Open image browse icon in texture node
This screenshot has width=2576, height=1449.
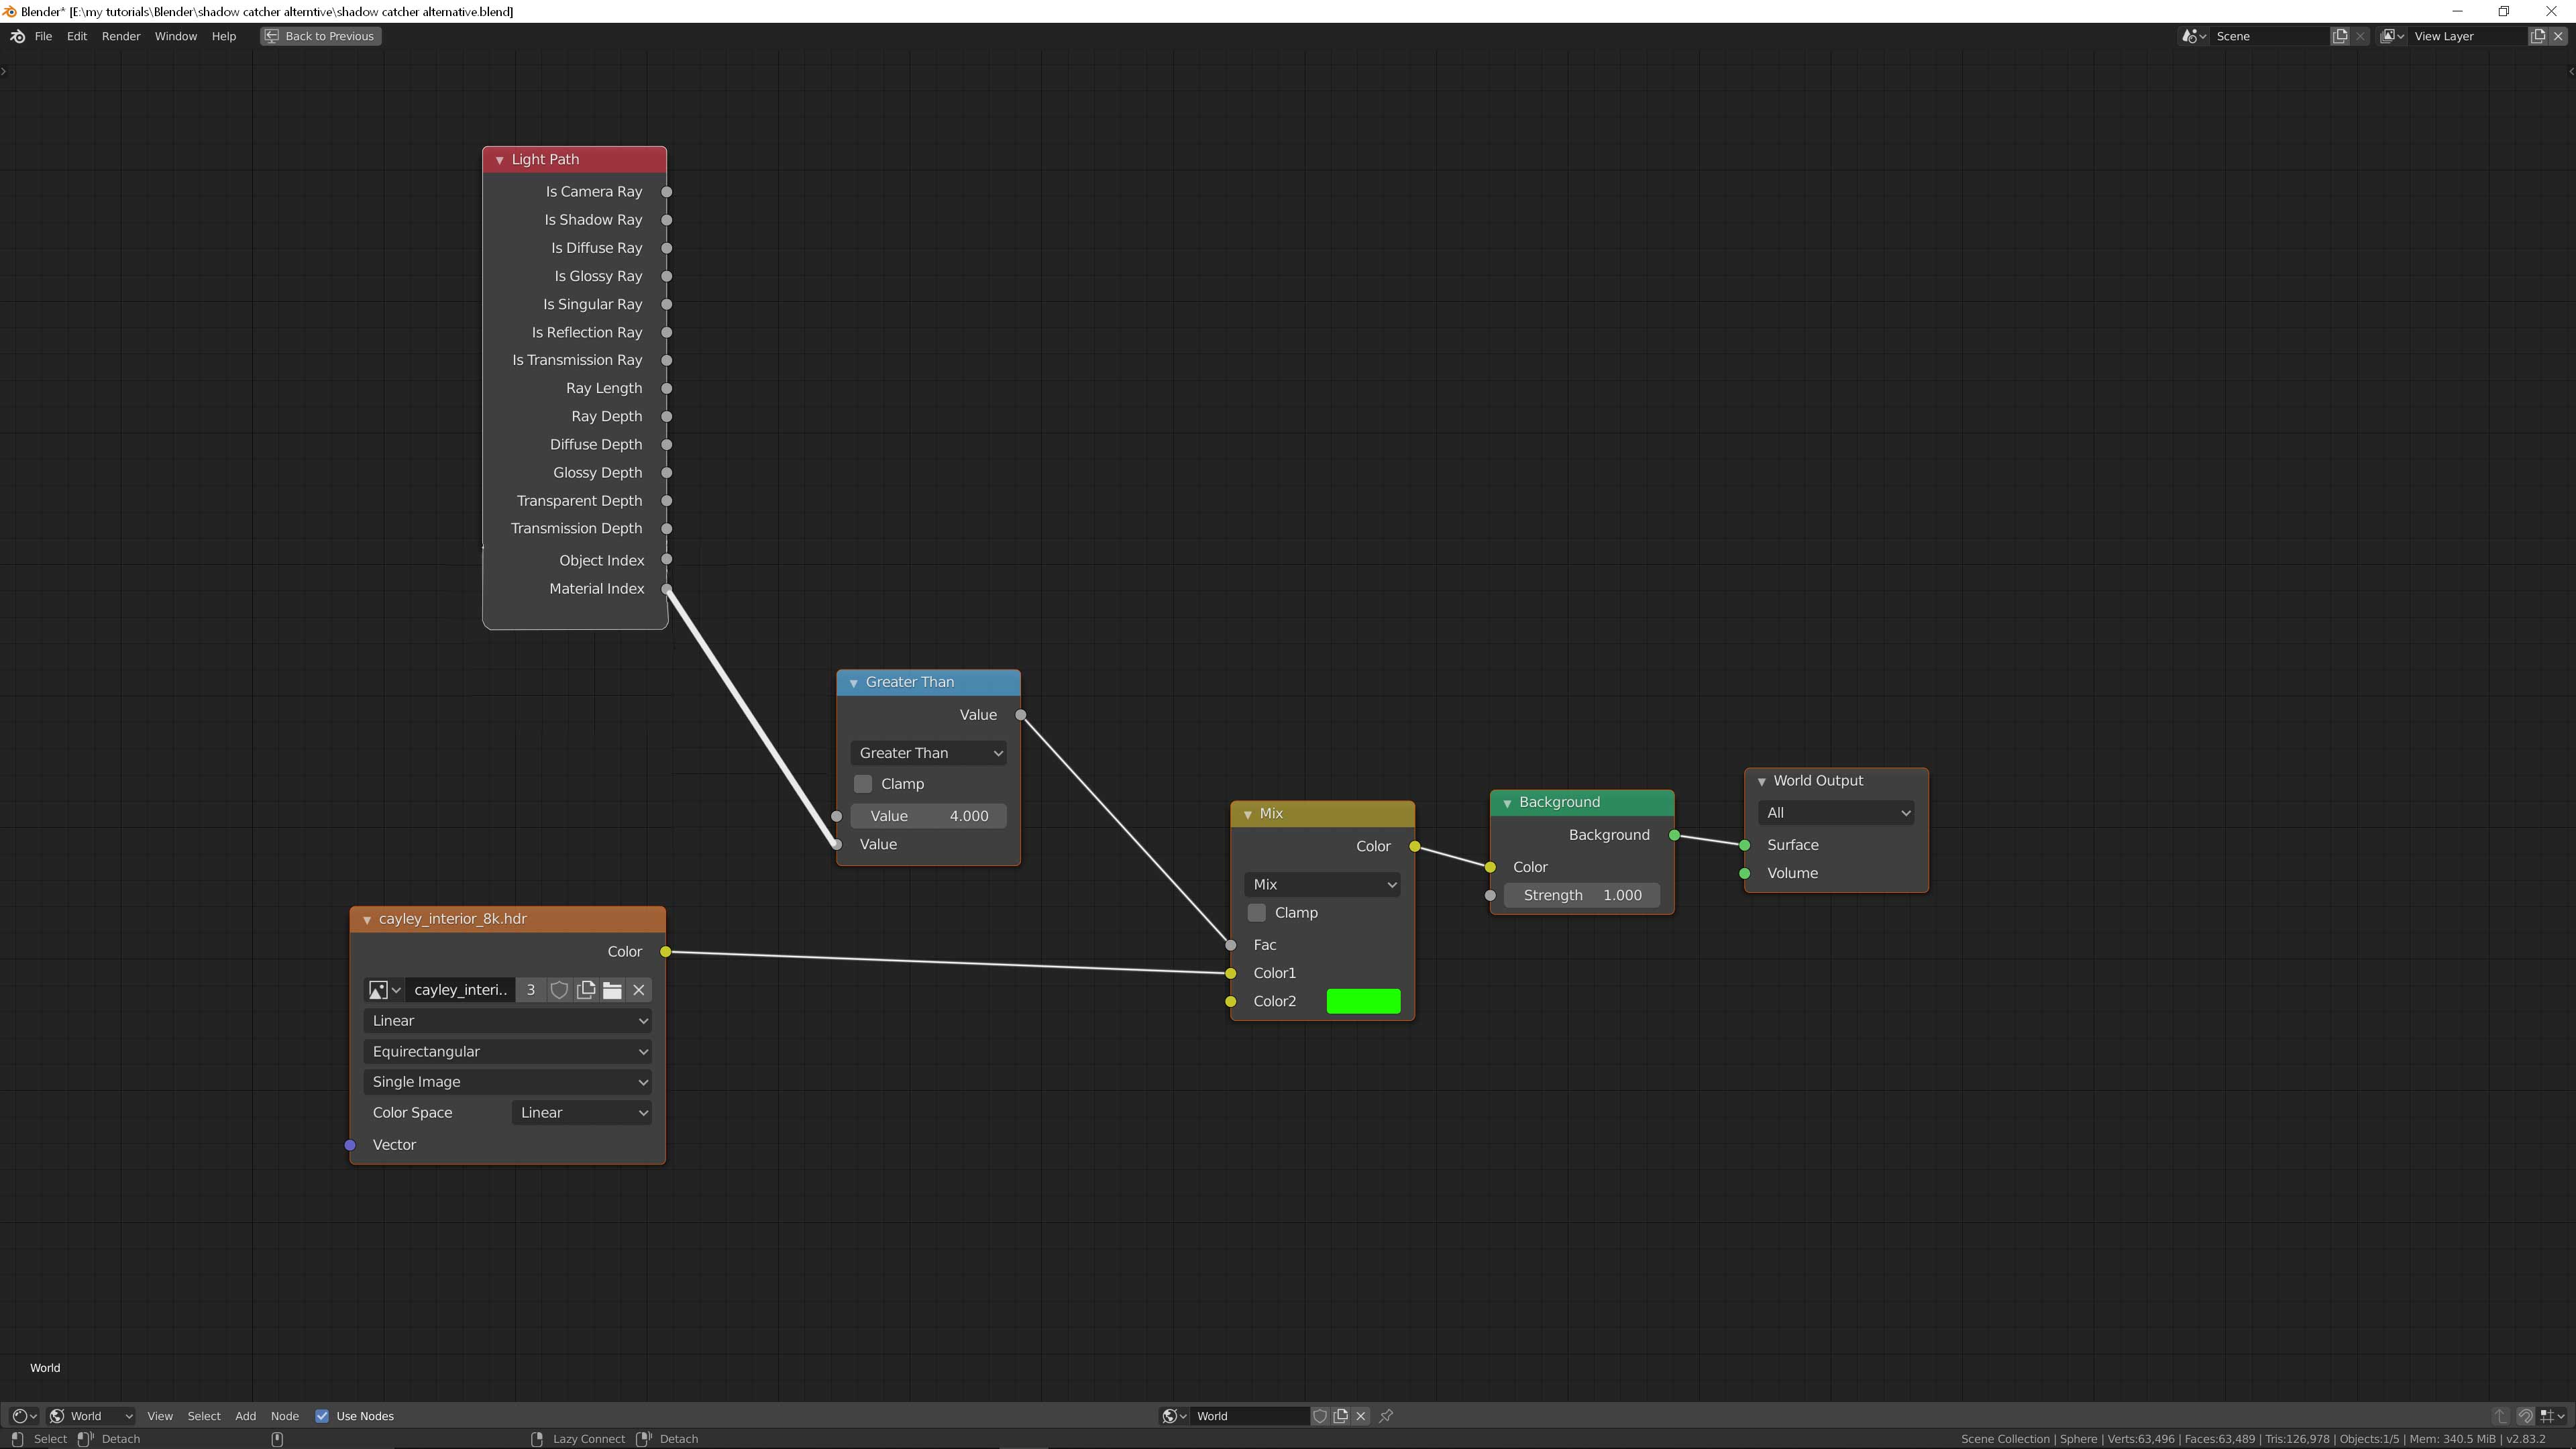click(384, 990)
